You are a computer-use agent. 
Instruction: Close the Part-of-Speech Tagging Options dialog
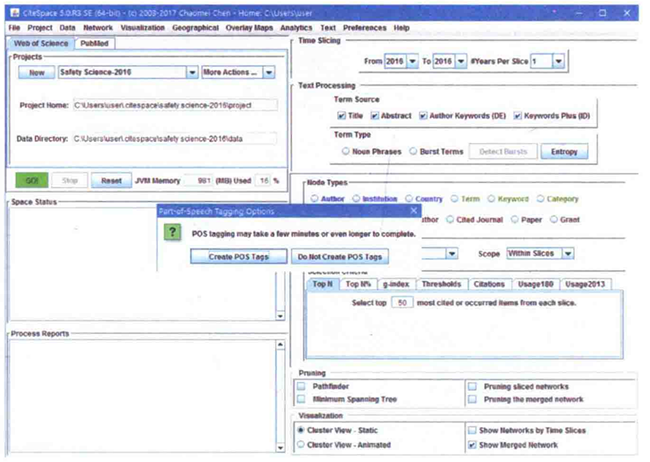(413, 212)
